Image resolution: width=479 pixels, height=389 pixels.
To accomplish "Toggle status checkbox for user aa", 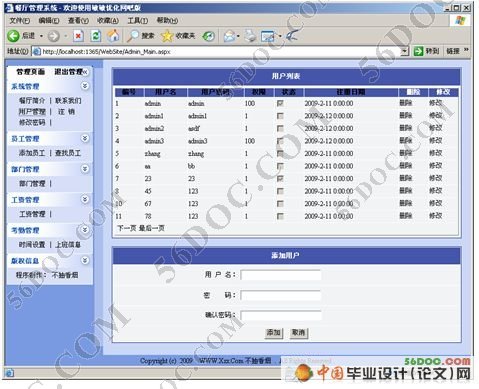I will (280, 166).
